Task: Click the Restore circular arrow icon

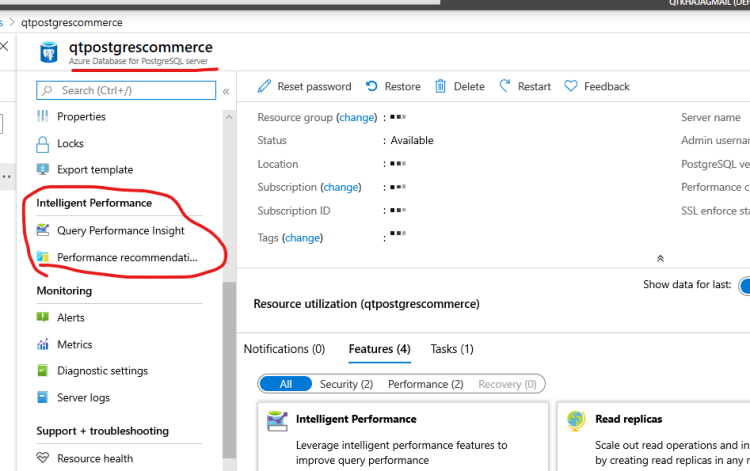Action: (x=372, y=86)
